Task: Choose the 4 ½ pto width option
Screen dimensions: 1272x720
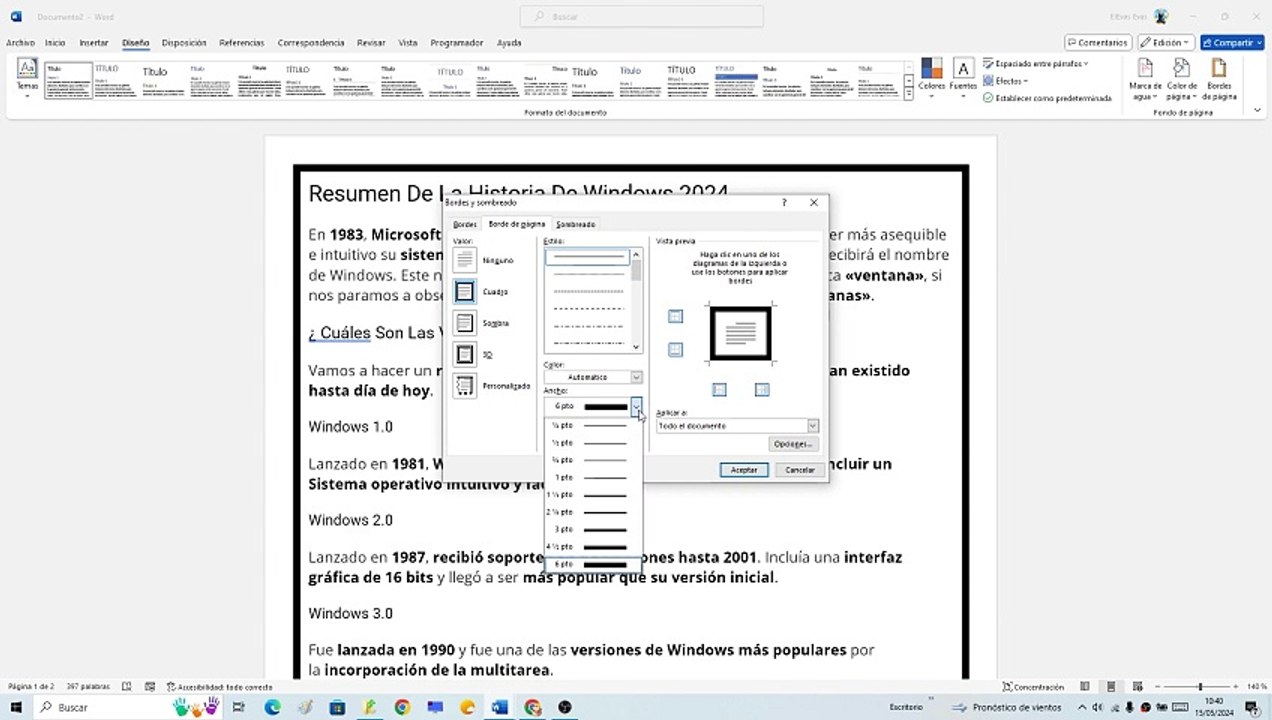Action: pyautogui.click(x=593, y=547)
